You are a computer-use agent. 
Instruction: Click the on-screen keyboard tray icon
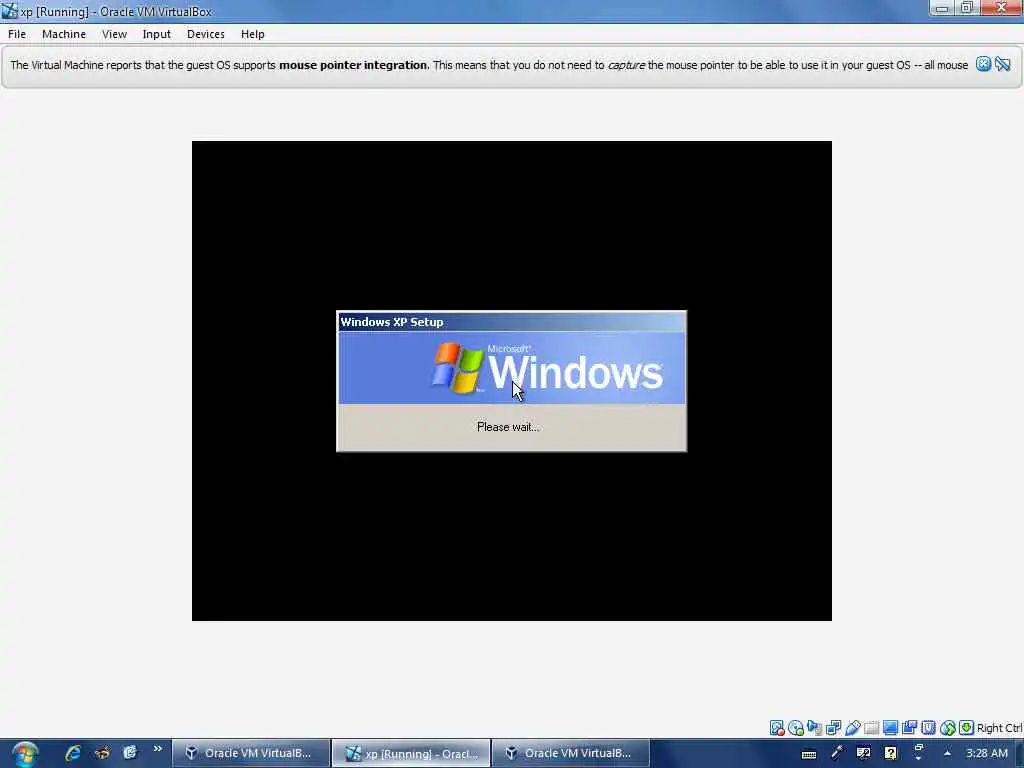click(x=808, y=754)
